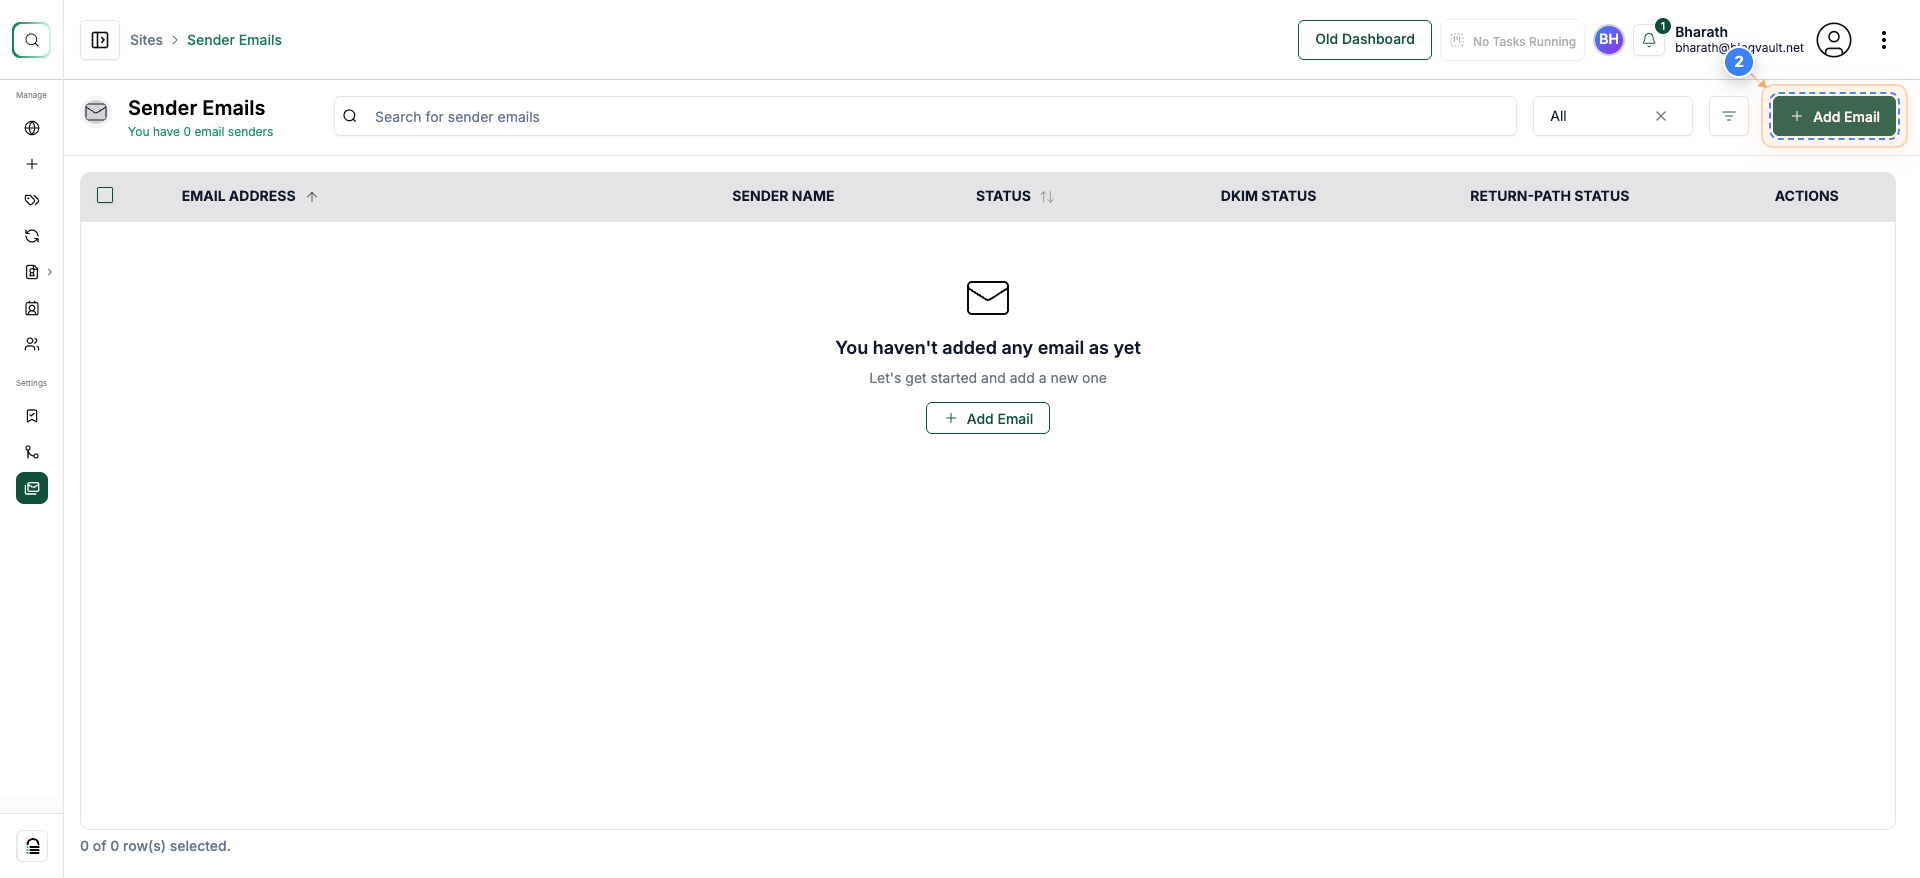Open the Old Dashboard button
Viewport: 1920px width, 878px height.
1365,40
